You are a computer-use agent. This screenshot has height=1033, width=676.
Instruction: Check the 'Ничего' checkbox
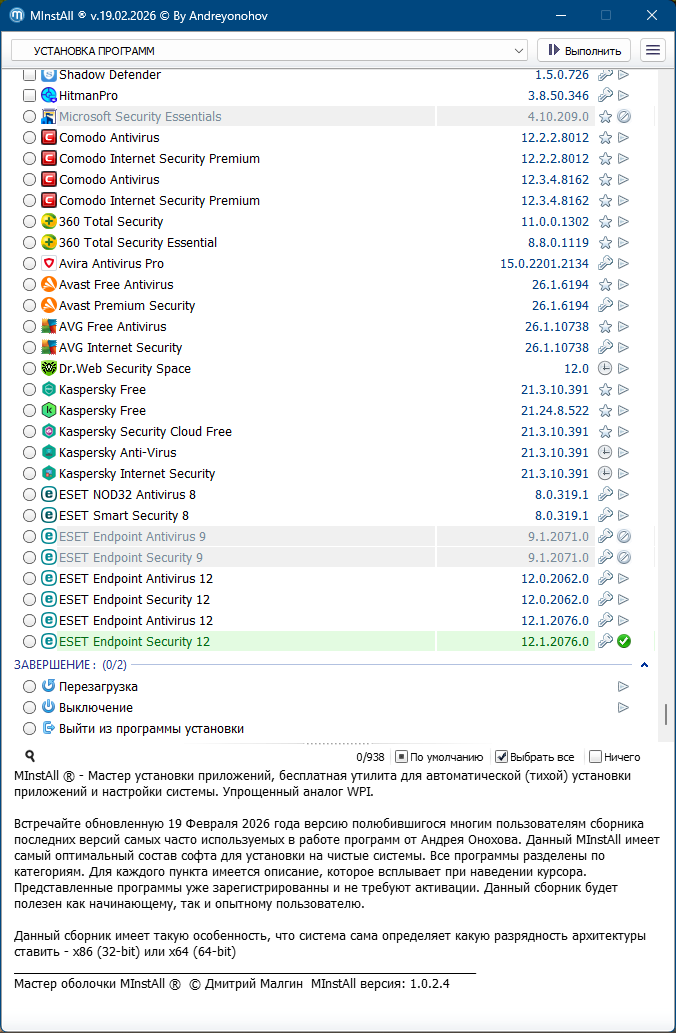pos(596,757)
